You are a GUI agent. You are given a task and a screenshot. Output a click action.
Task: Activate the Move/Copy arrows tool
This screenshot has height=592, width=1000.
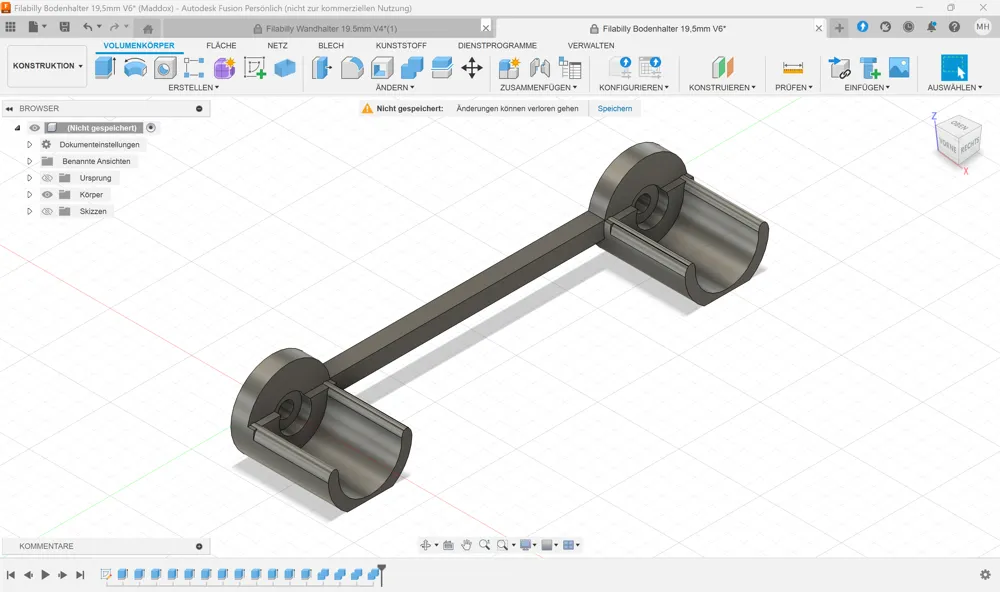click(x=472, y=68)
